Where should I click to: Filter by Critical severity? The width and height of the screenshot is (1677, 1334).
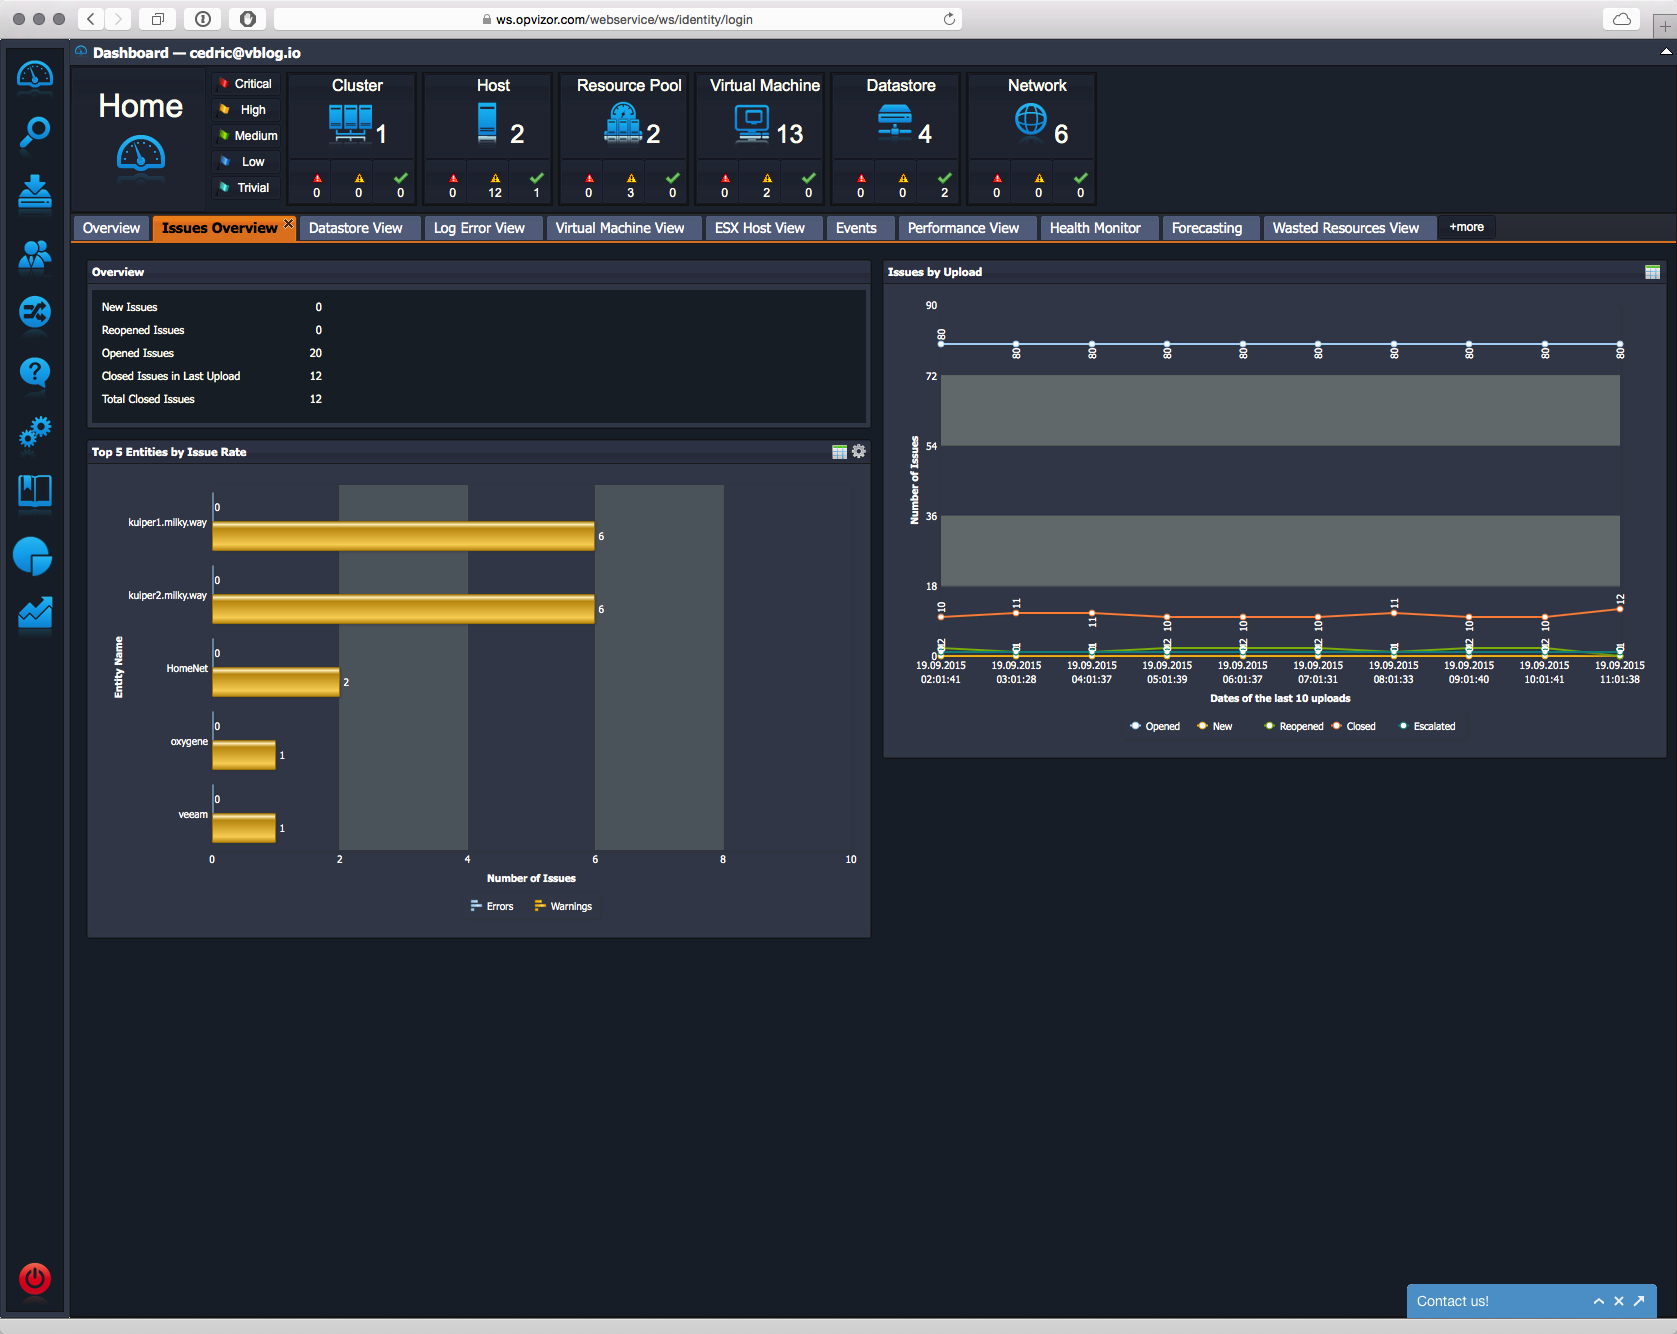point(246,84)
